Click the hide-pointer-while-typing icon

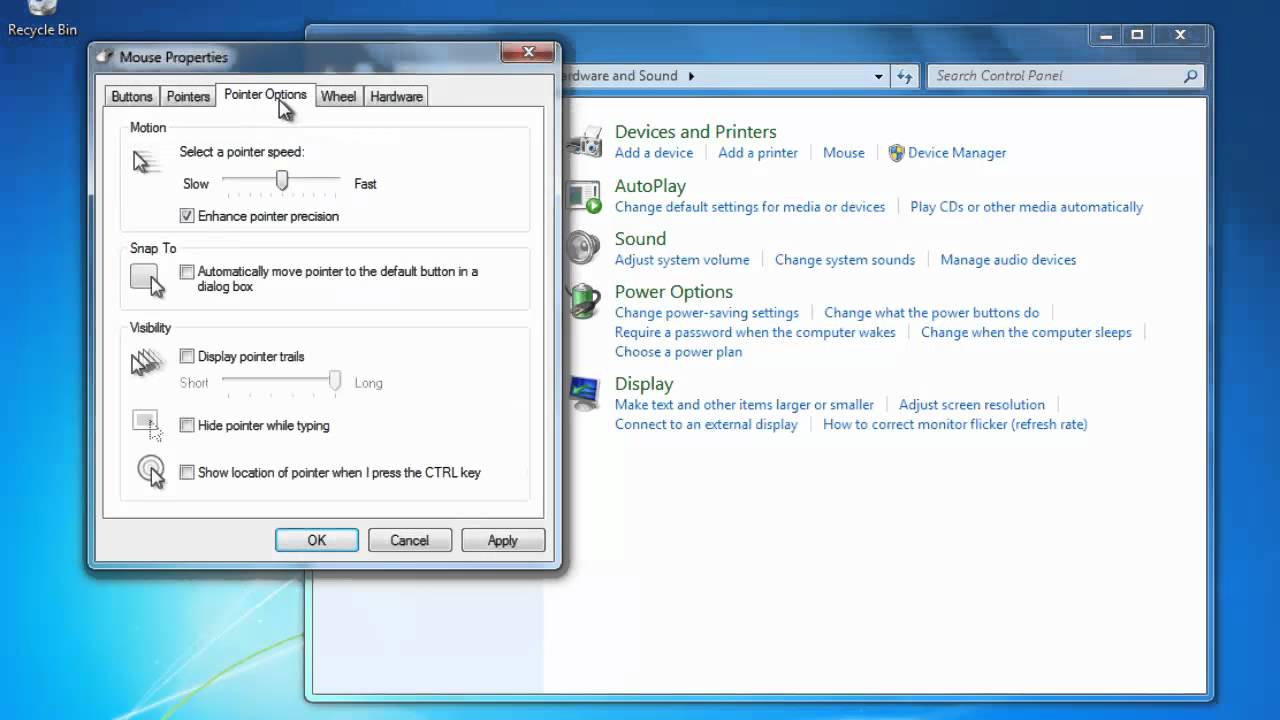point(147,425)
